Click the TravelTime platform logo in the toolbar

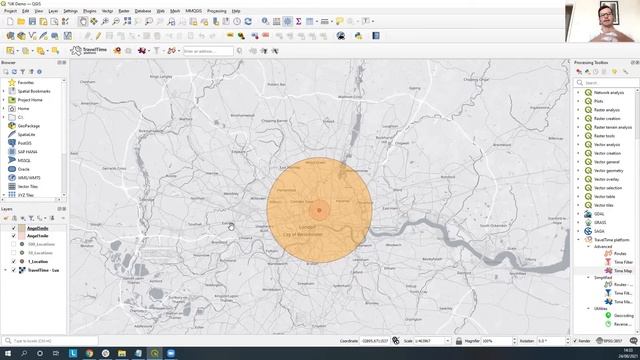point(89,51)
